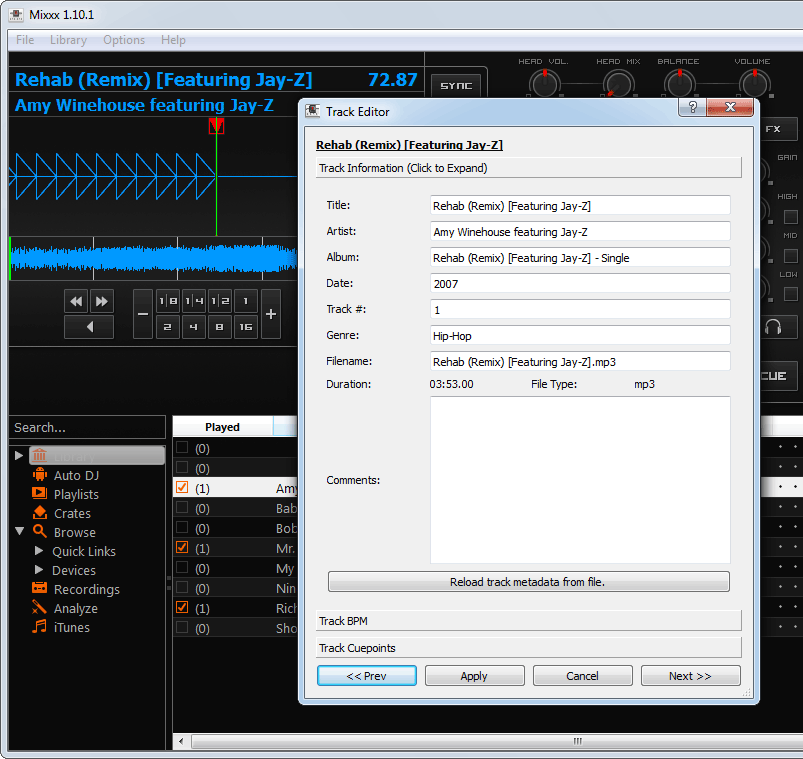The height and width of the screenshot is (759, 803).
Task: Open Analyze in the sidebar
Action: (75, 608)
